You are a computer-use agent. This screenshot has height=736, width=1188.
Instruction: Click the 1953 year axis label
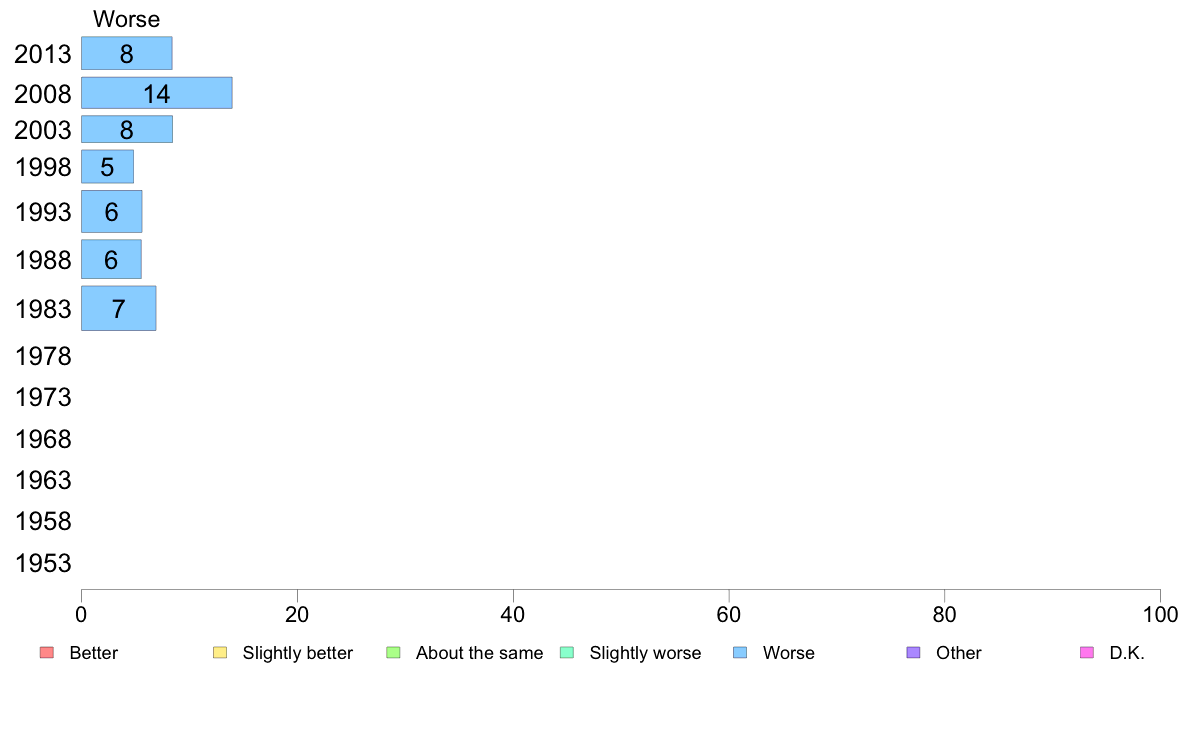(43, 563)
